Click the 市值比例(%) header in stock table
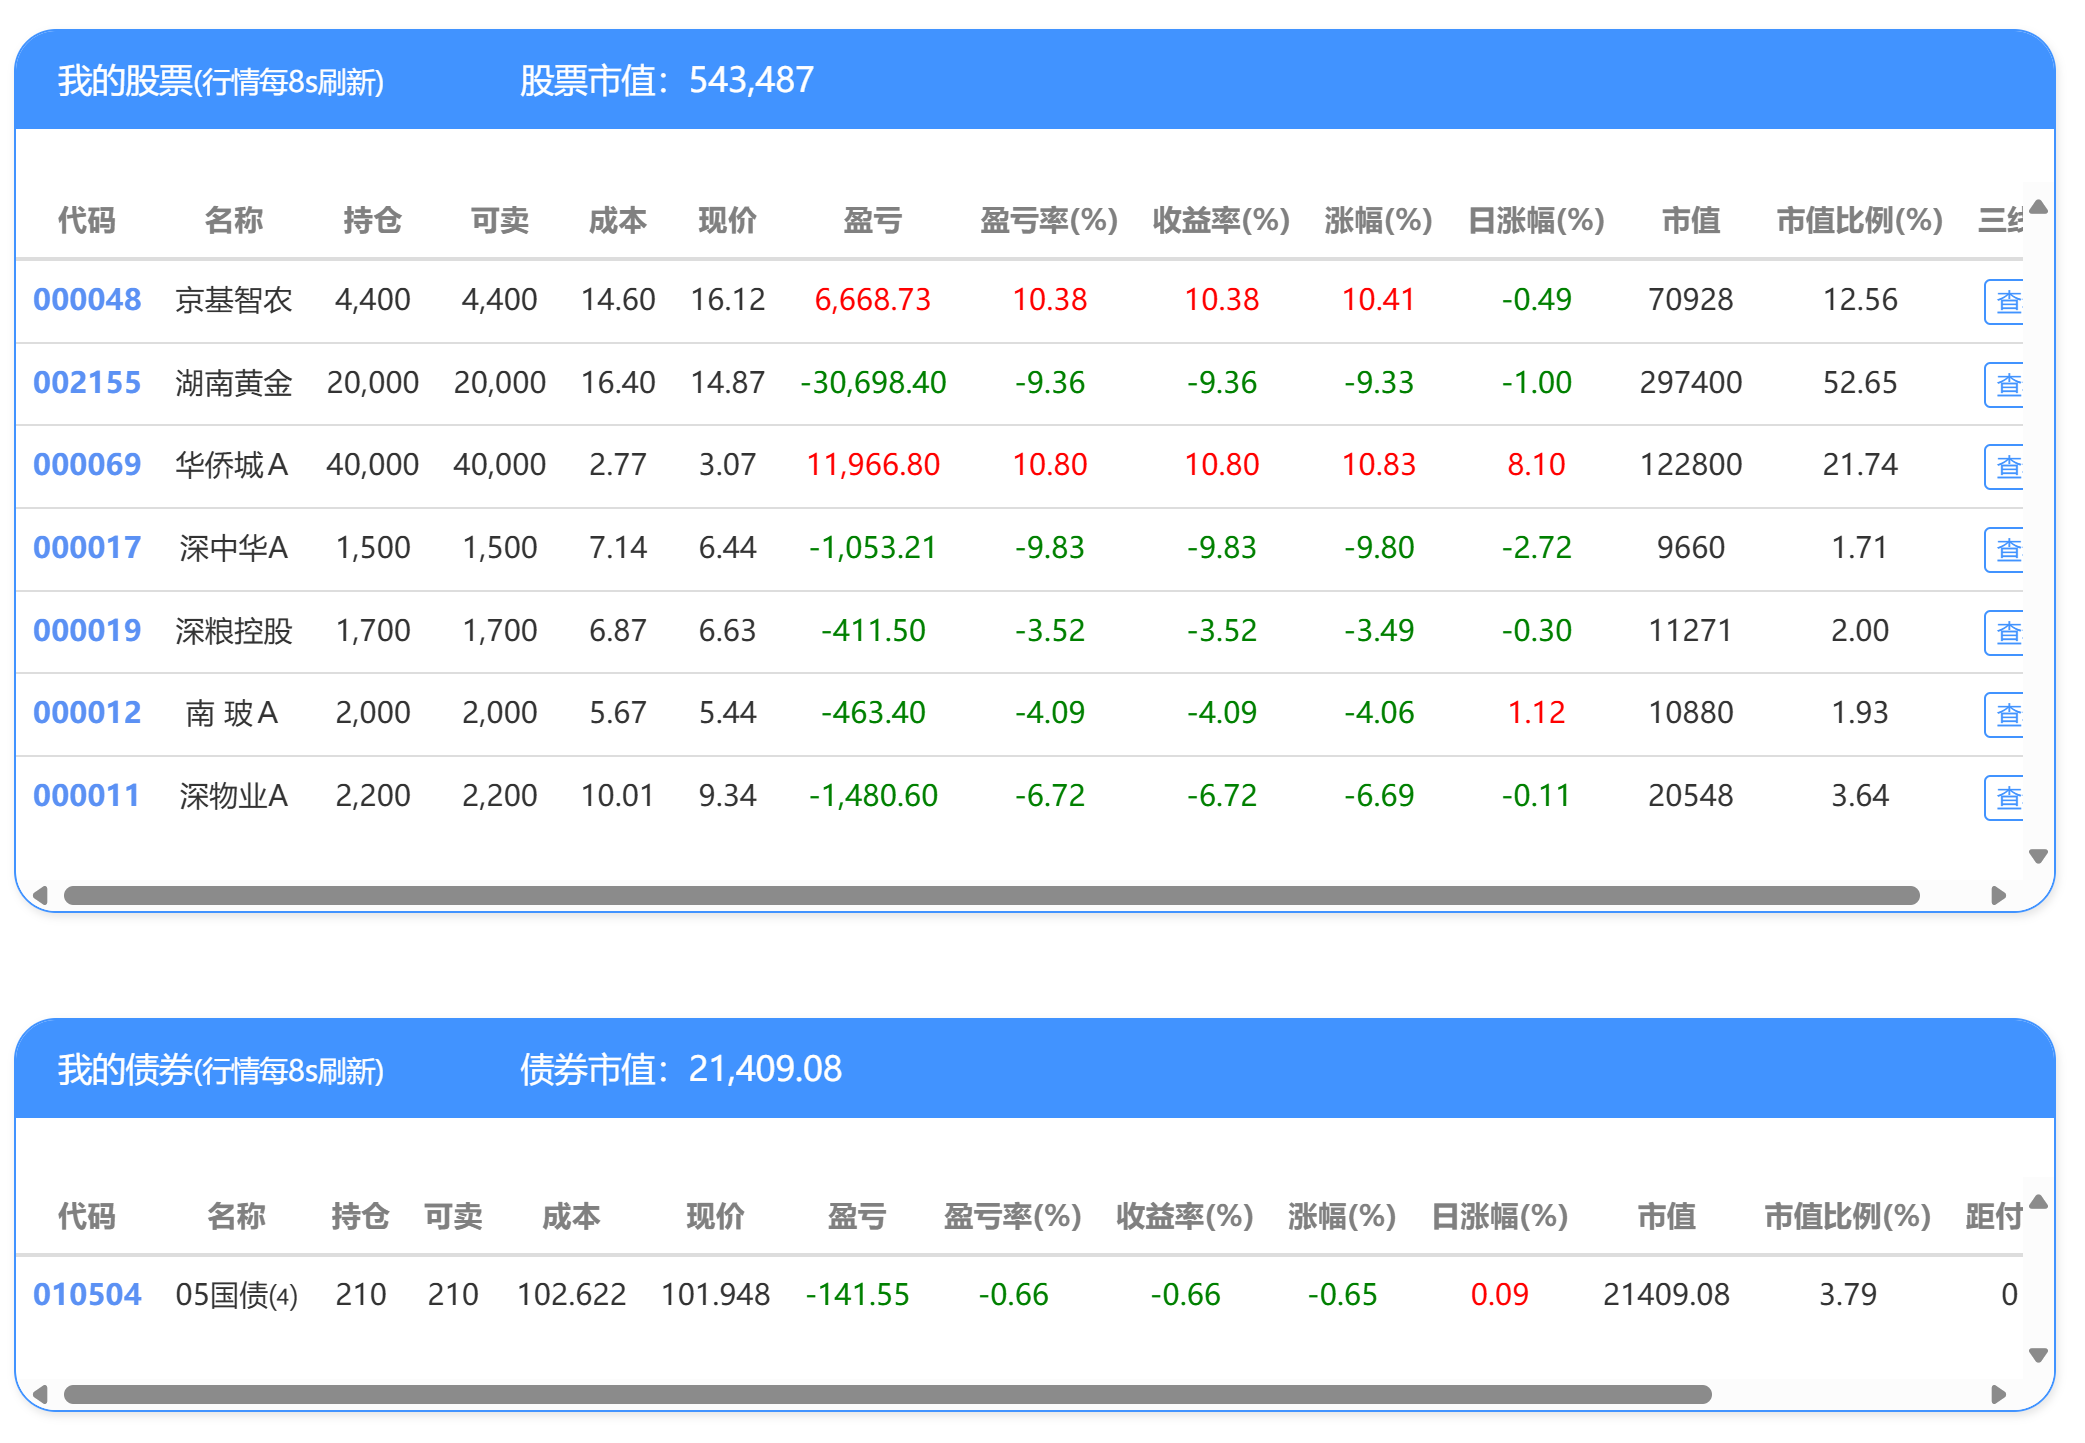Screen dimensions: 2085x1443 pos(1859,220)
